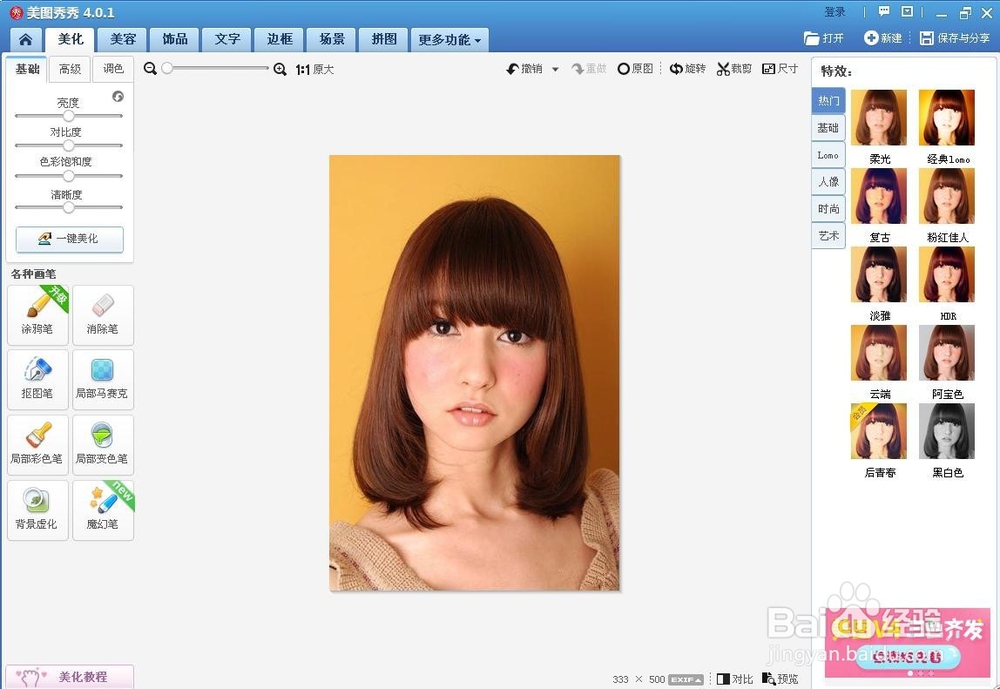Viewport: 1000px width, 689px height.
Task: Click 1:1 原大 actual size button
Action: 314,69
